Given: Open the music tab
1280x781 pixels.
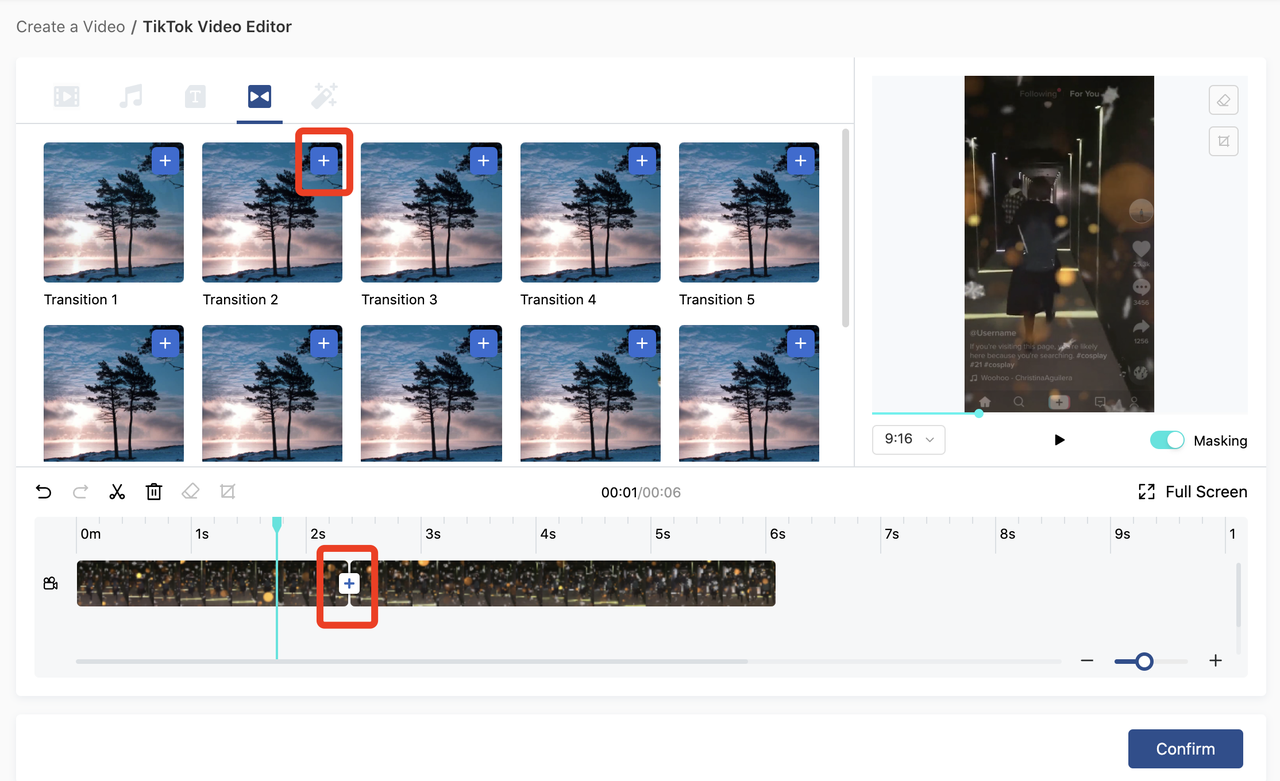Looking at the screenshot, I should click(131, 96).
